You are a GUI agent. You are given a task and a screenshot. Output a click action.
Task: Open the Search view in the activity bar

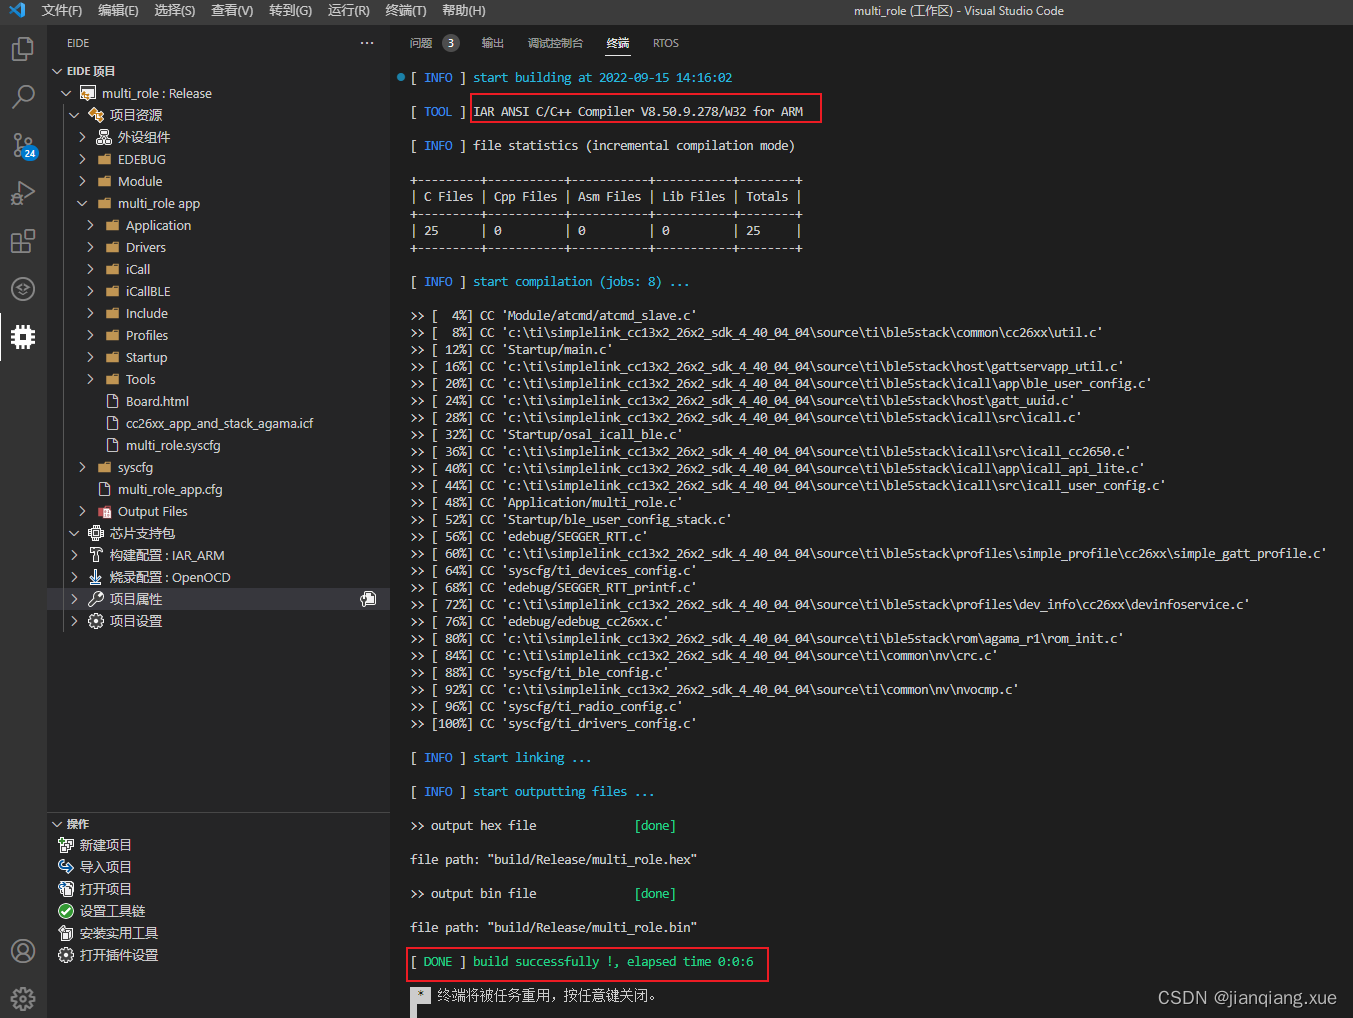(22, 96)
